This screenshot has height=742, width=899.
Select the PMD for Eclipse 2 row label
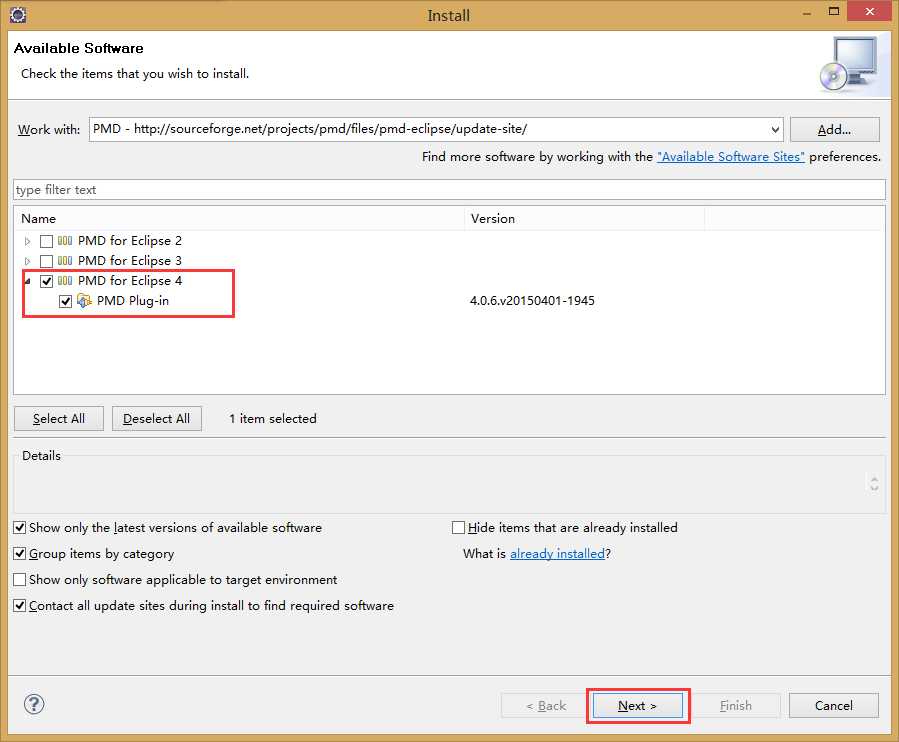(130, 241)
